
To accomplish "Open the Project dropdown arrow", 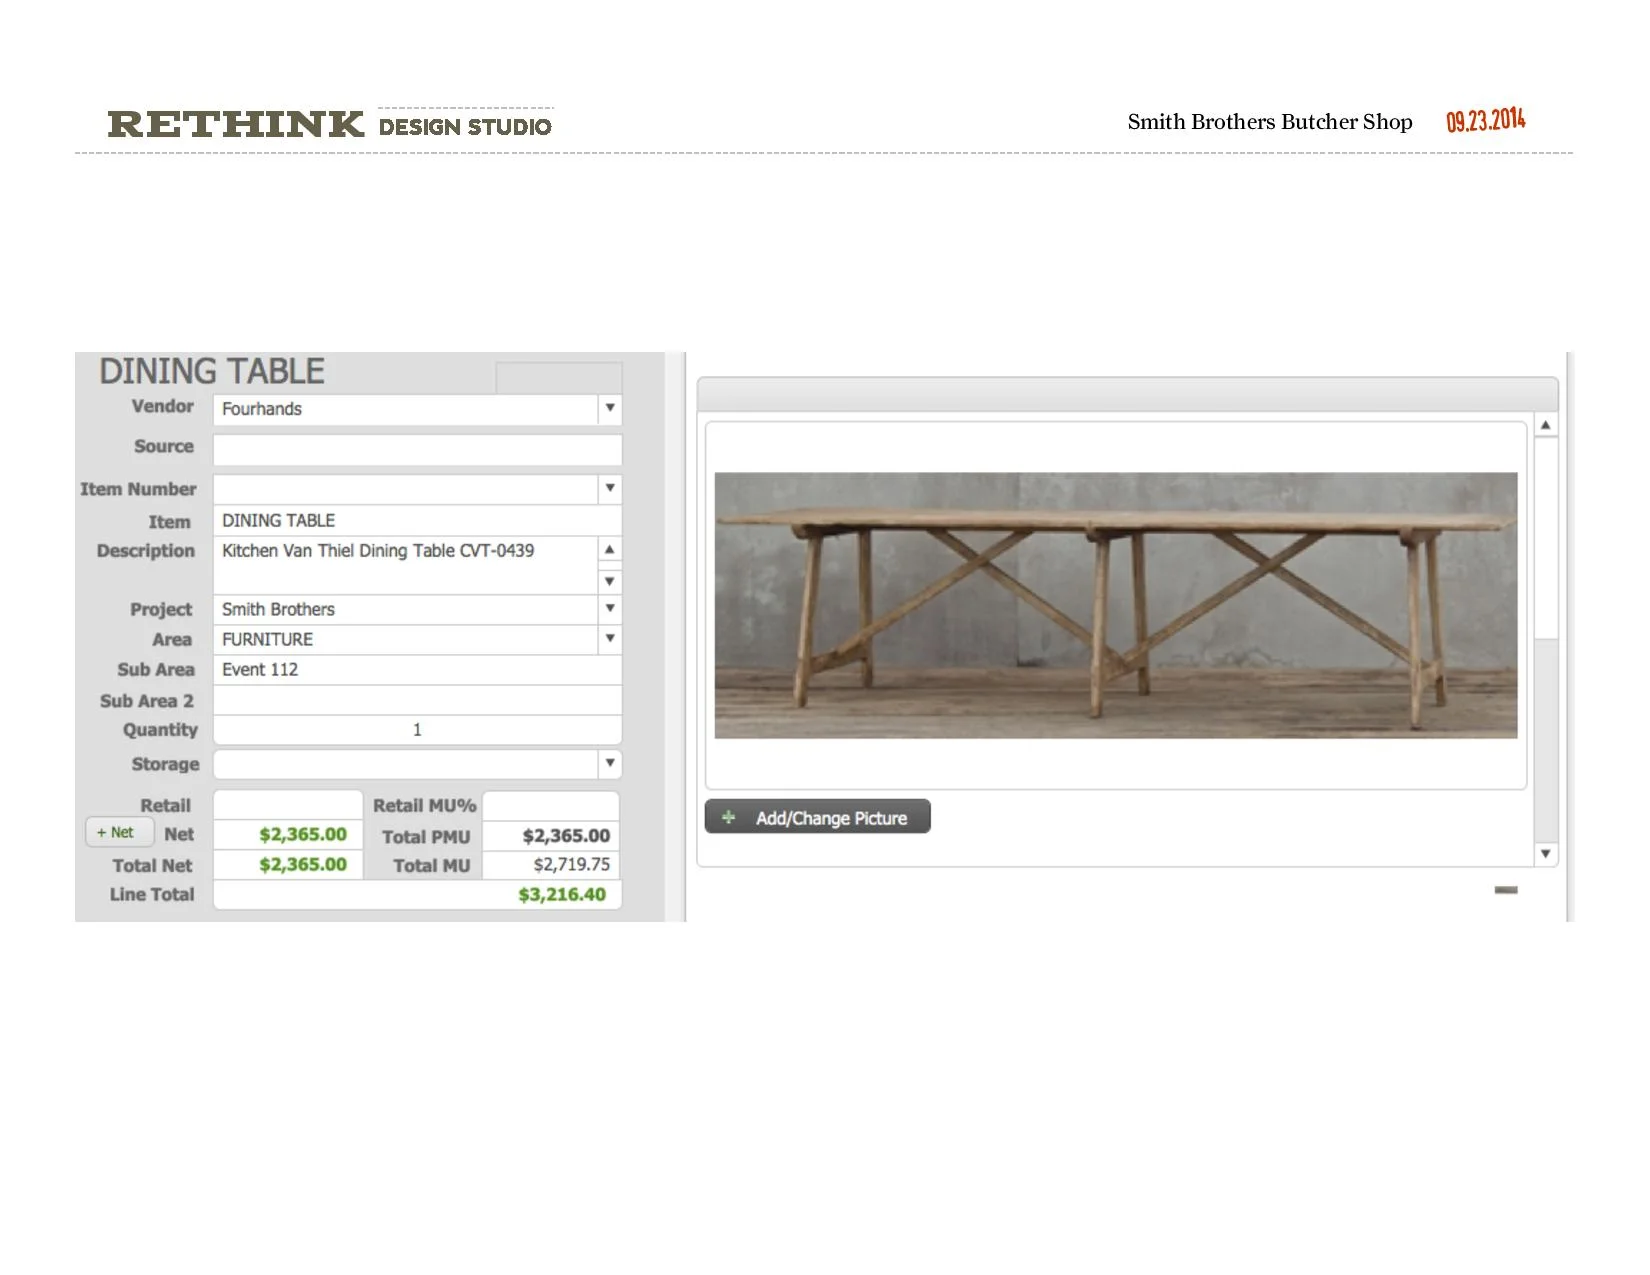I will coord(610,608).
